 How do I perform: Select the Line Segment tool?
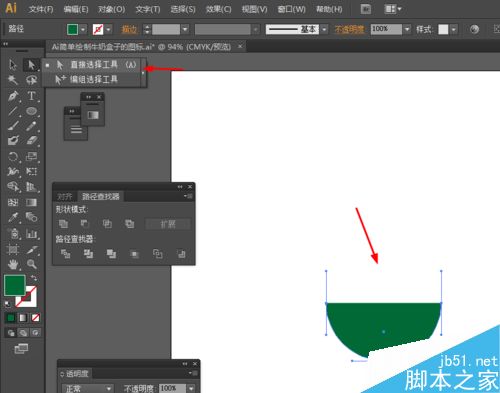pos(13,111)
